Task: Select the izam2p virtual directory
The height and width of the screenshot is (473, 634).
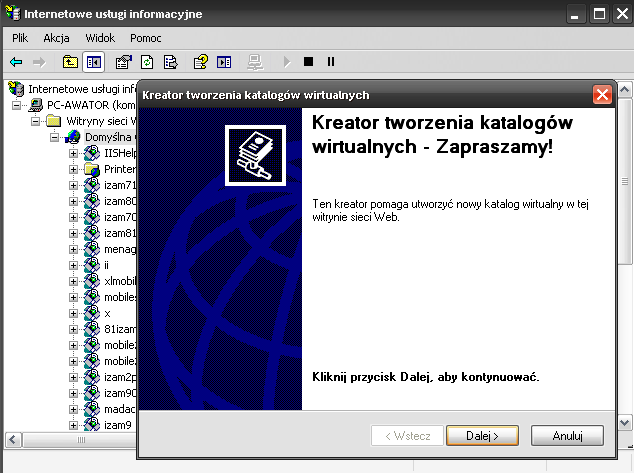Action: pos(120,377)
